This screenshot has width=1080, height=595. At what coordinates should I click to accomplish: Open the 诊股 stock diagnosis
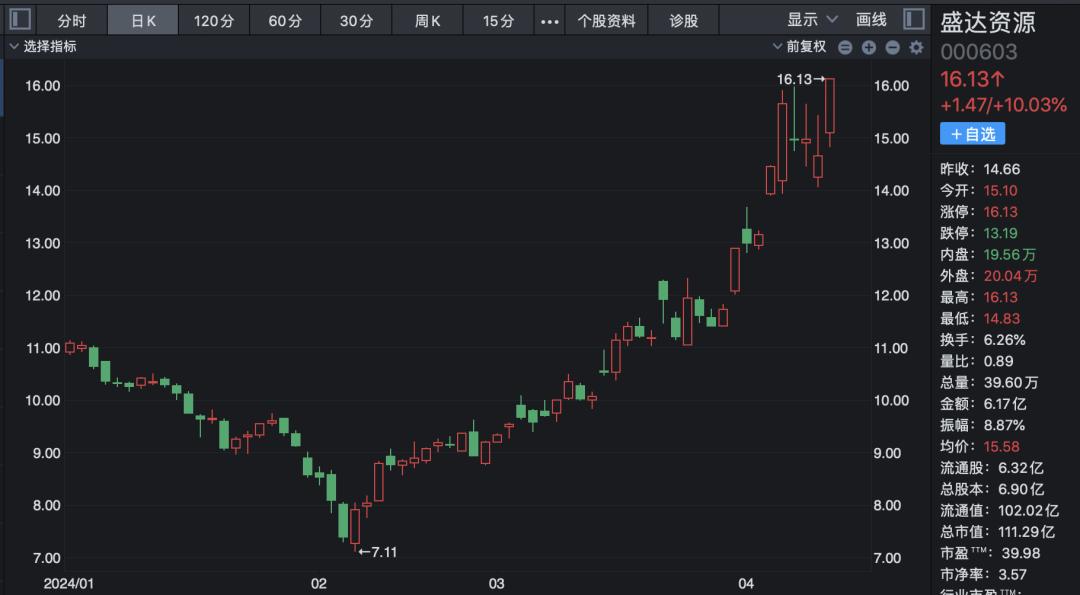pos(684,21)
